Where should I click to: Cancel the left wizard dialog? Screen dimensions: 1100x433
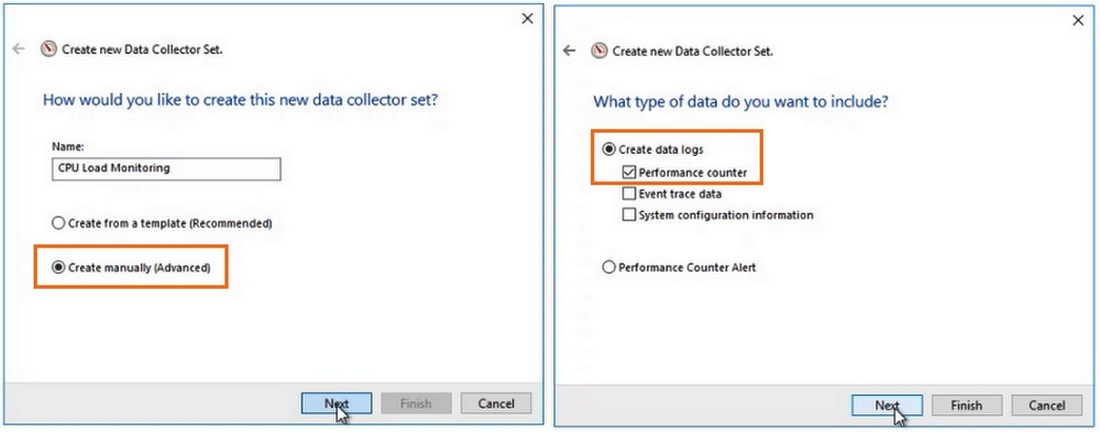(x=496, y=404)
